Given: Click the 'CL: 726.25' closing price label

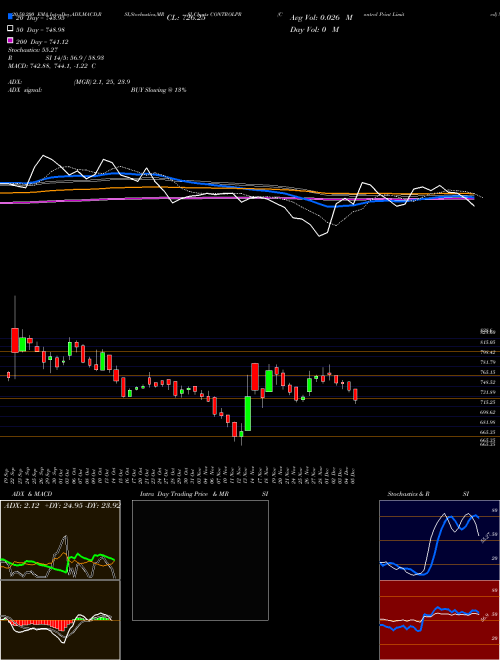Looking at the screenshot, I should [x=186, y=18].
